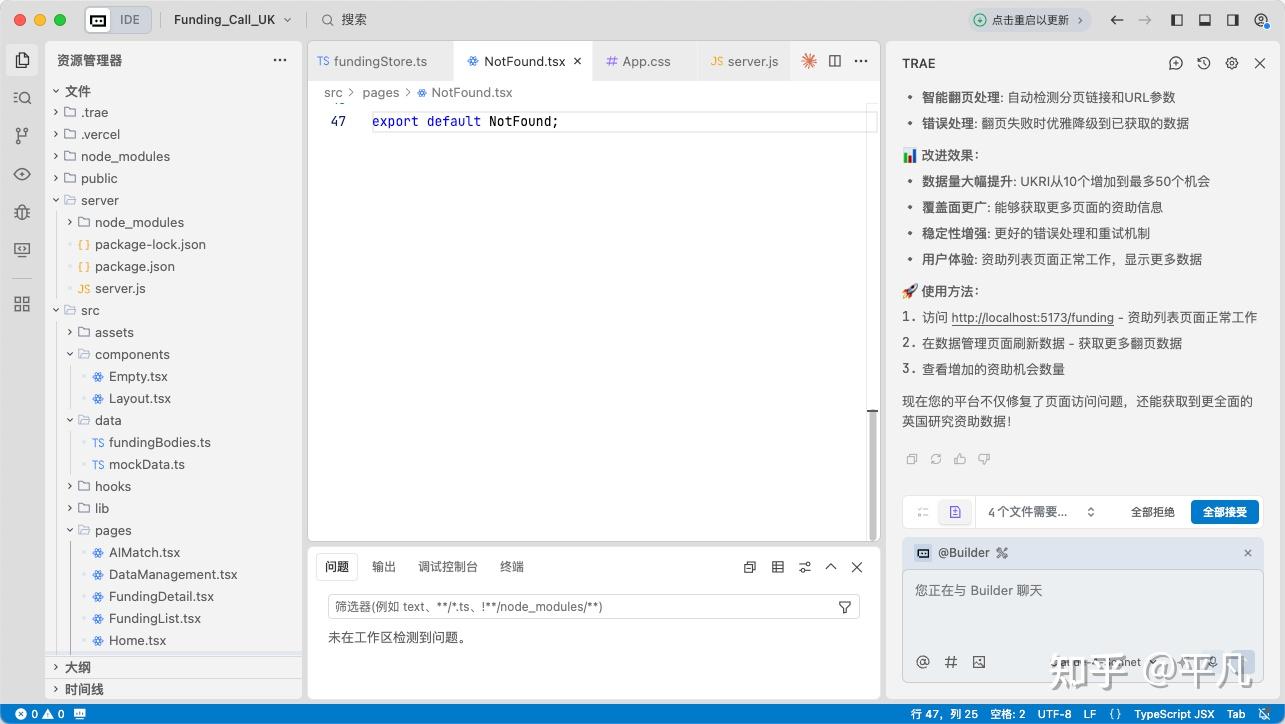Open the 终端 terminal tab
The image size is (1285, 724).
511,567
